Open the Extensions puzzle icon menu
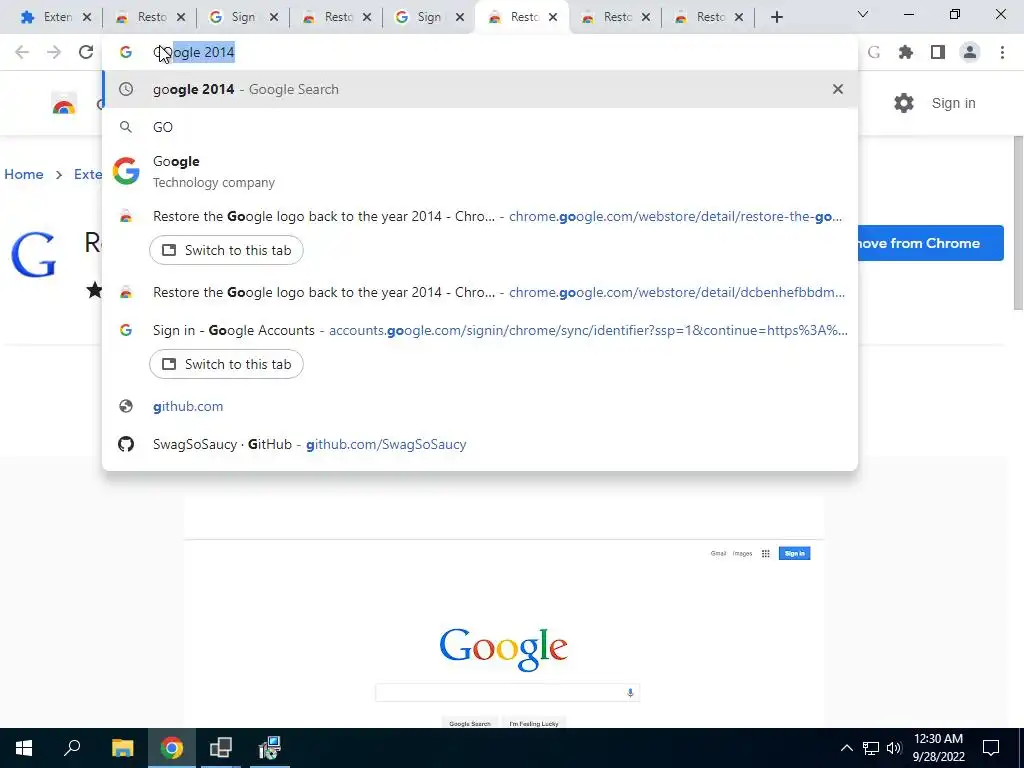Viewport: 1024px width, 768px height. [906, 52]
